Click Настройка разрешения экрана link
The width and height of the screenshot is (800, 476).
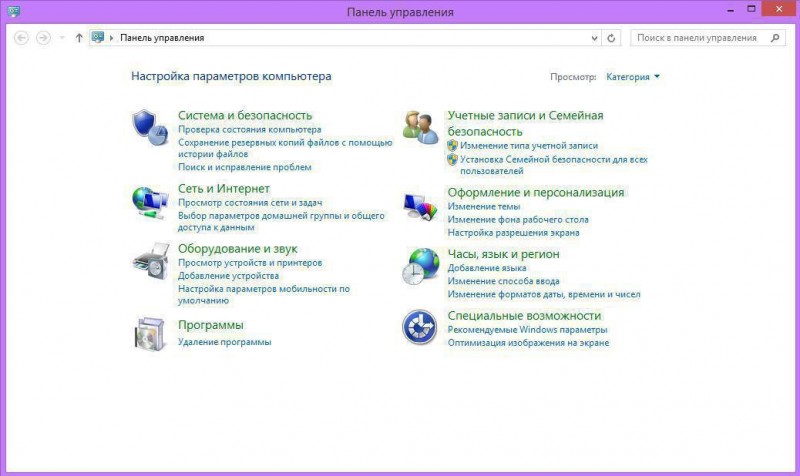pyautogui.click(x=513, y=233)
